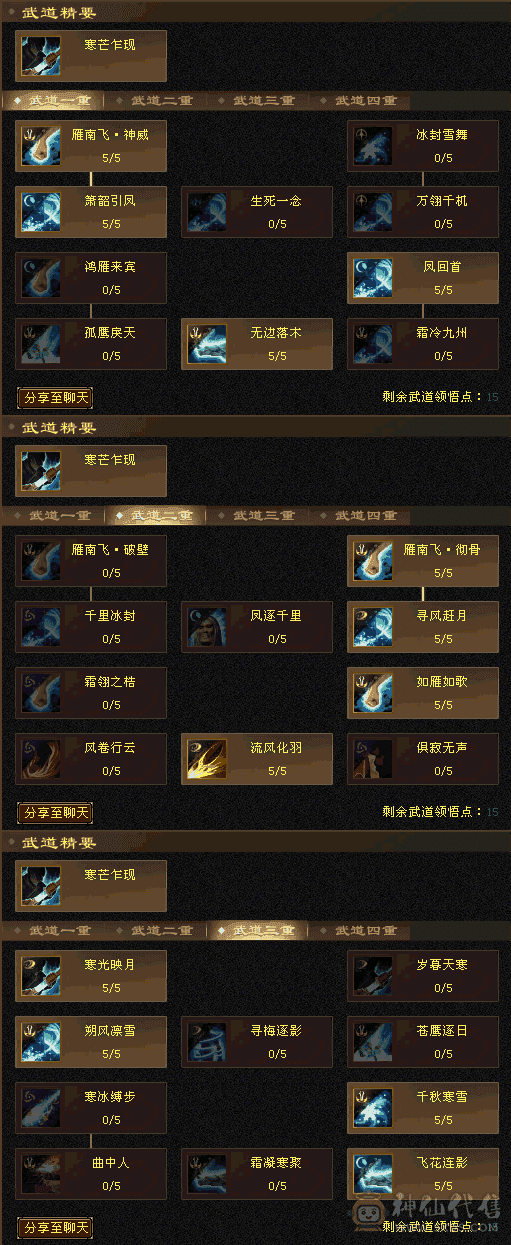Viewport: 511px width, 1245px height.
Task: Choose the 千秋寒雪 skill icon
Action: click(372, 1107)
